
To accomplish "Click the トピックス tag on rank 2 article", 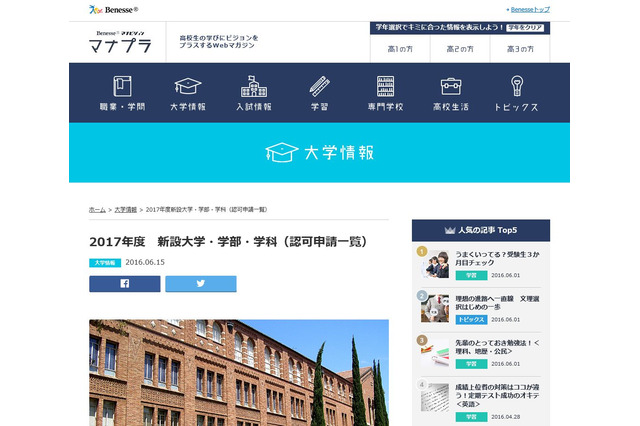I will pos(471,320).
